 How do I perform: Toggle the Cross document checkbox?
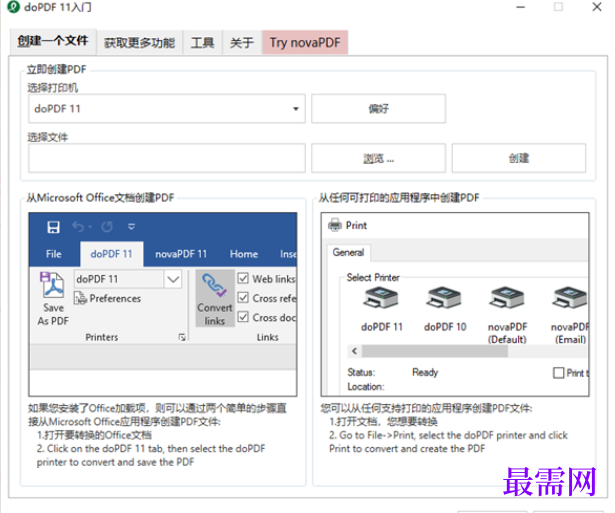243,317
